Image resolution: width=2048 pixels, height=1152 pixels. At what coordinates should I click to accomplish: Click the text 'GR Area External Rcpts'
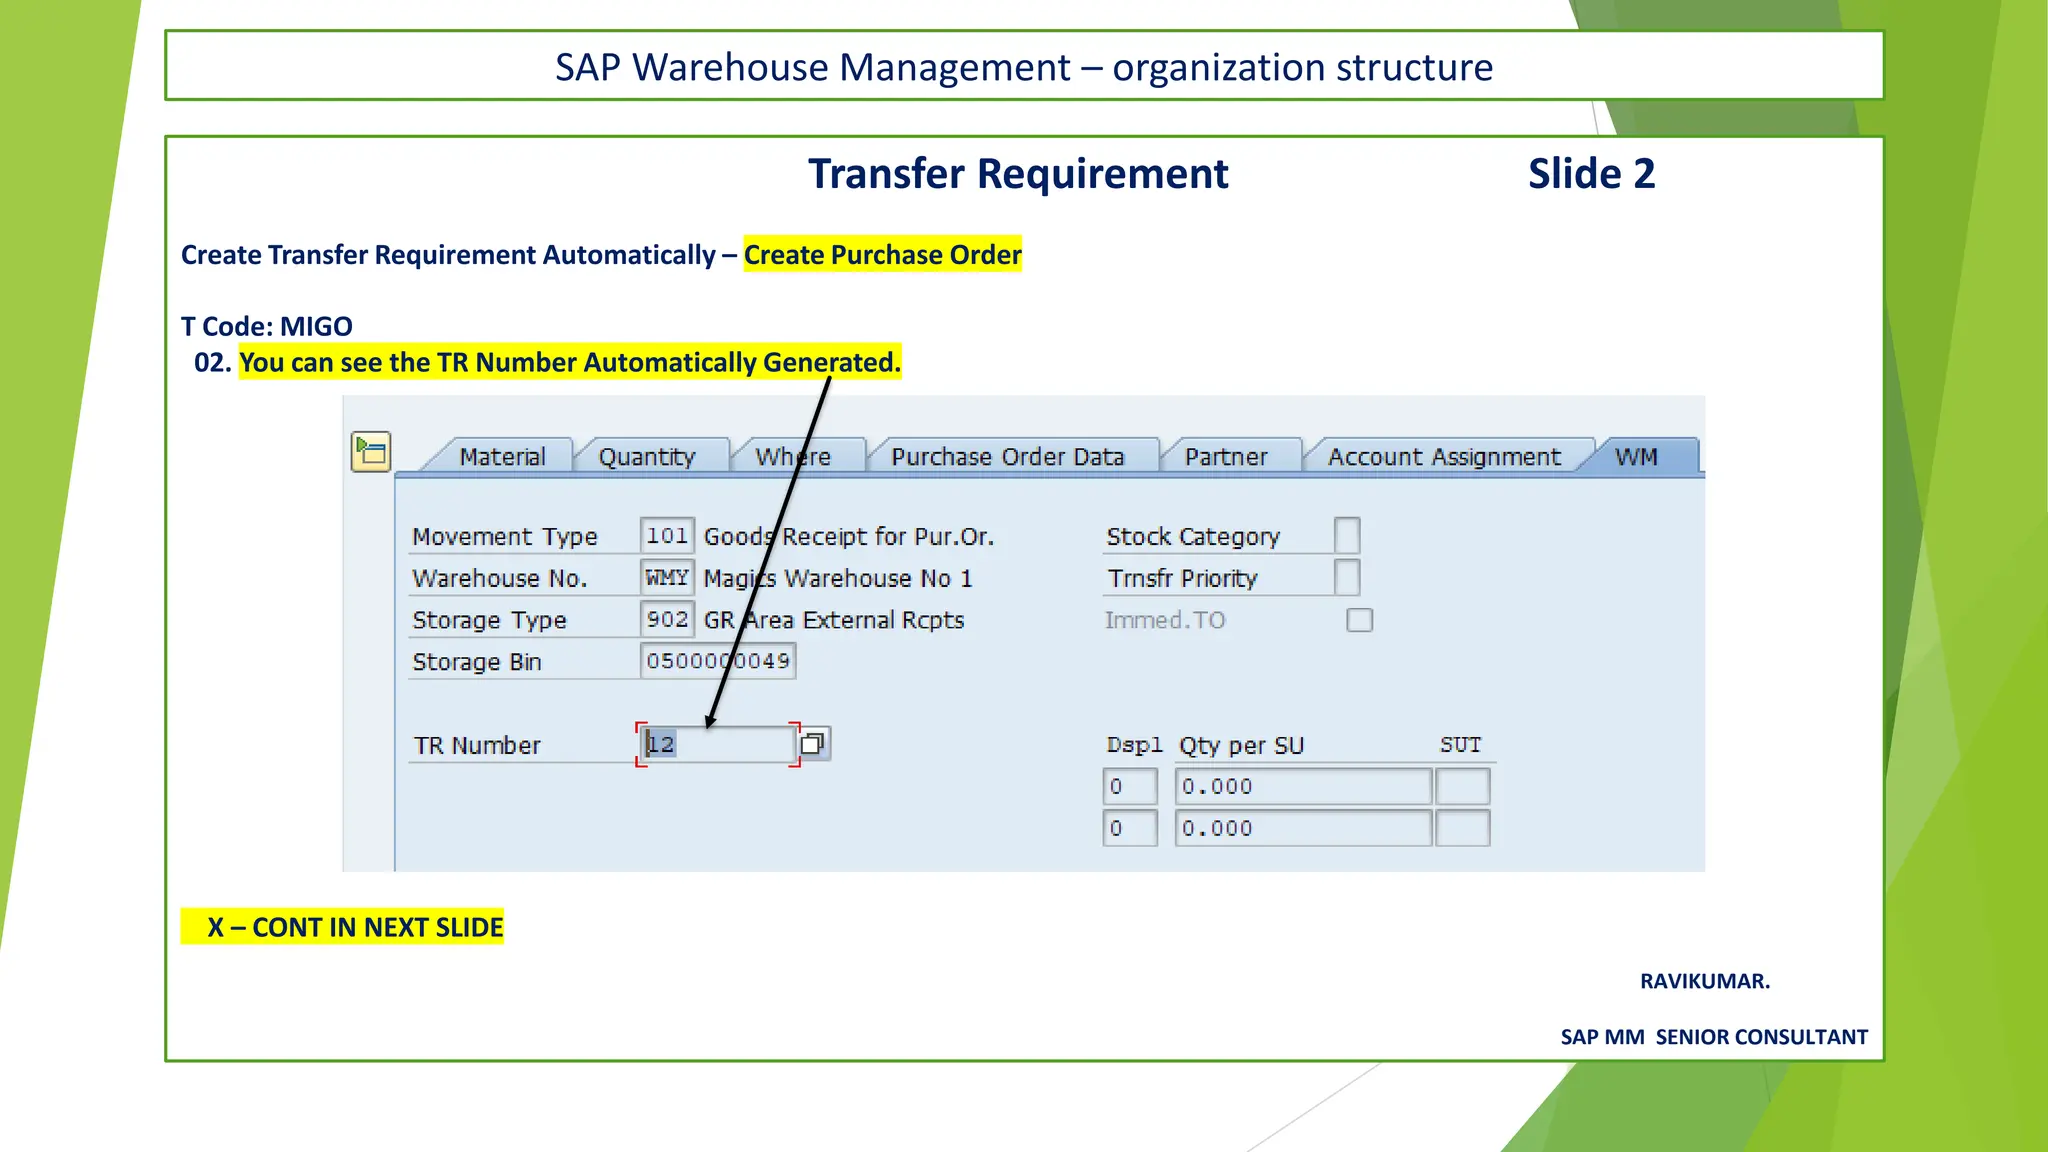[834, 620]
